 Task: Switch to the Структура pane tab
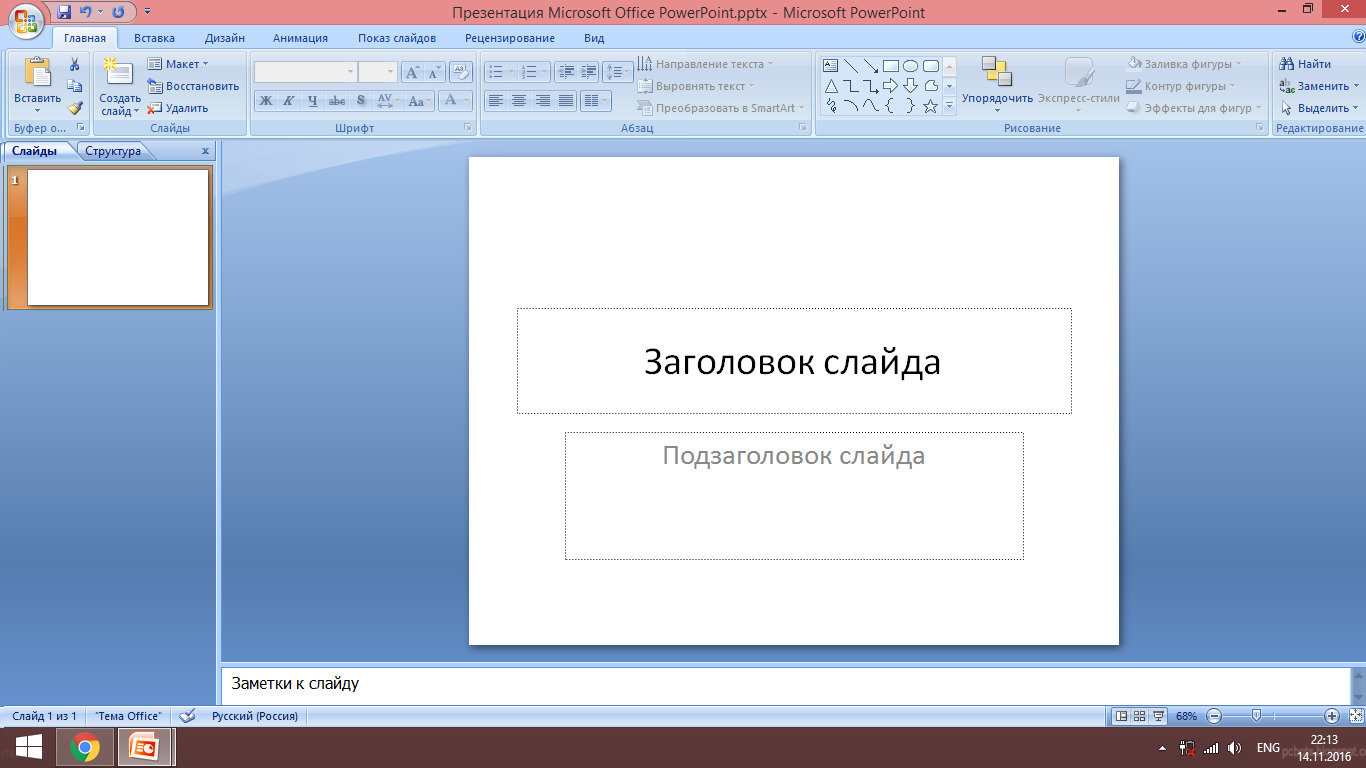(x=113, y=151)
